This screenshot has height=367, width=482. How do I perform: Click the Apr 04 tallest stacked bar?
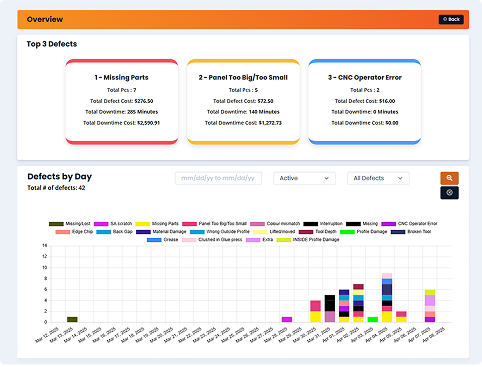click(387, 298)
